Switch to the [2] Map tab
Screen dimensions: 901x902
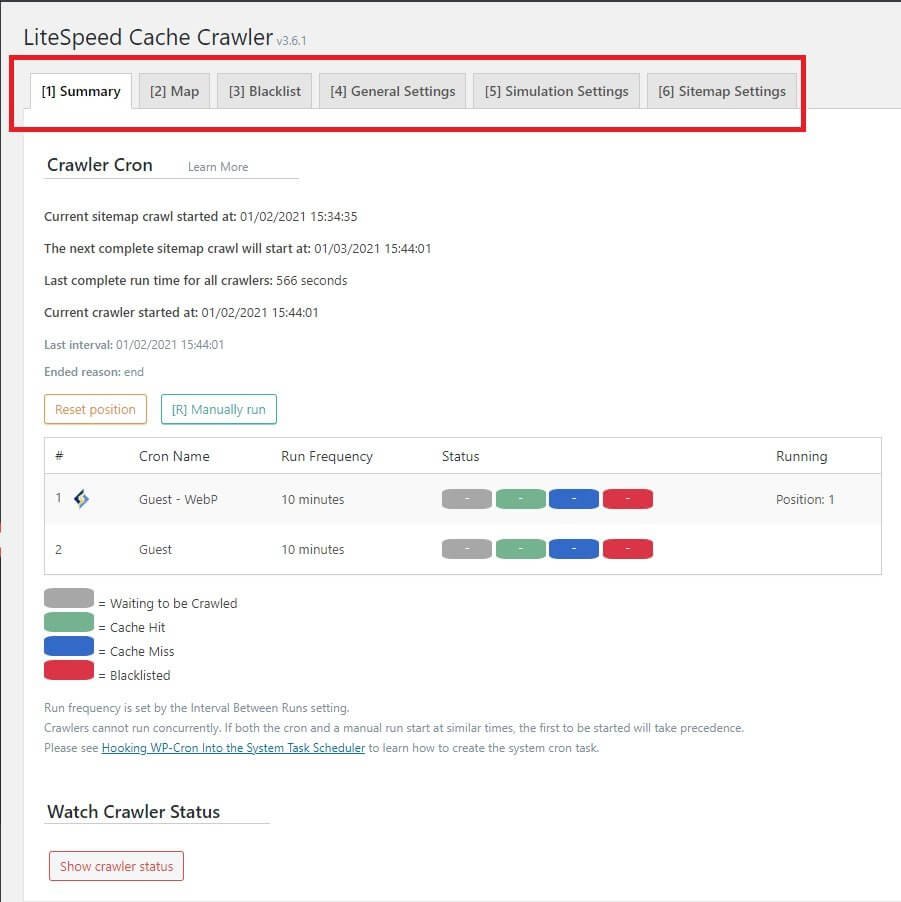click(x=174, y=91)
